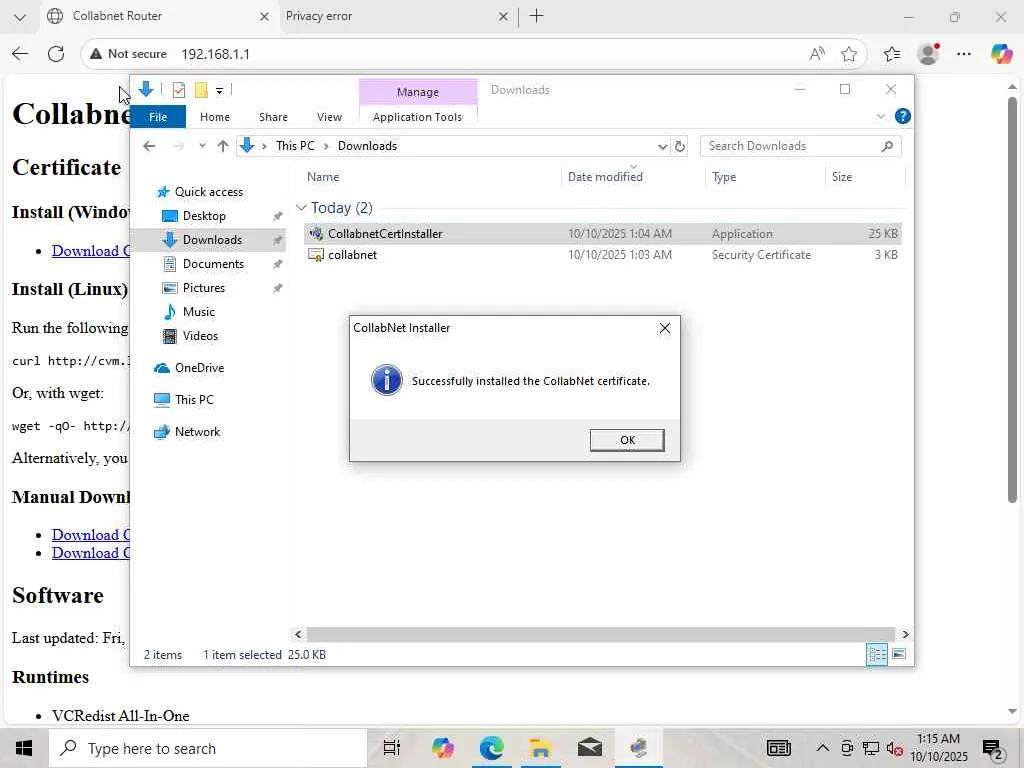Open the browser Favorites list icon
Viewport: 1024px width, 768px height.
pyautogui.click(x=891, y=54)
